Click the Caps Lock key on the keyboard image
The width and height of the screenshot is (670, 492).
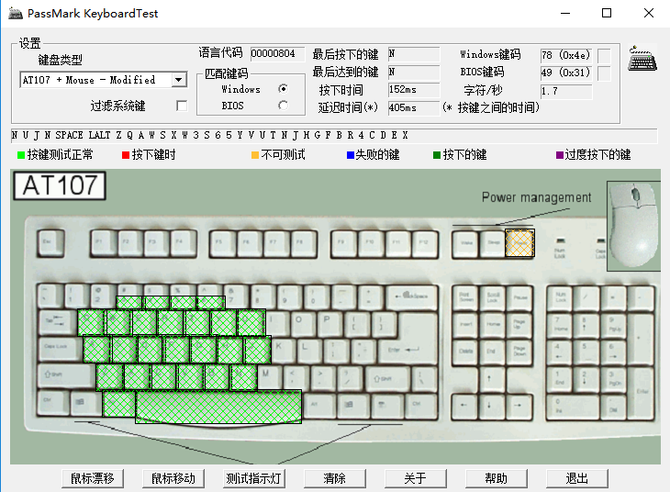(59, 347)
